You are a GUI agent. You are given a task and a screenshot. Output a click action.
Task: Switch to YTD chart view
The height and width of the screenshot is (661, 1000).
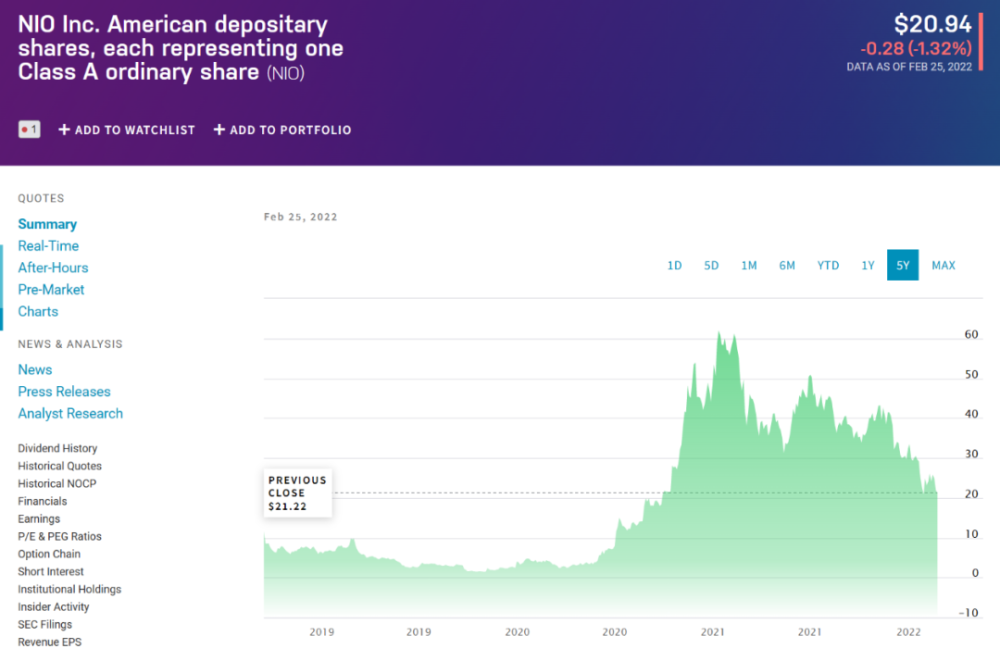(x=828, y=265)
